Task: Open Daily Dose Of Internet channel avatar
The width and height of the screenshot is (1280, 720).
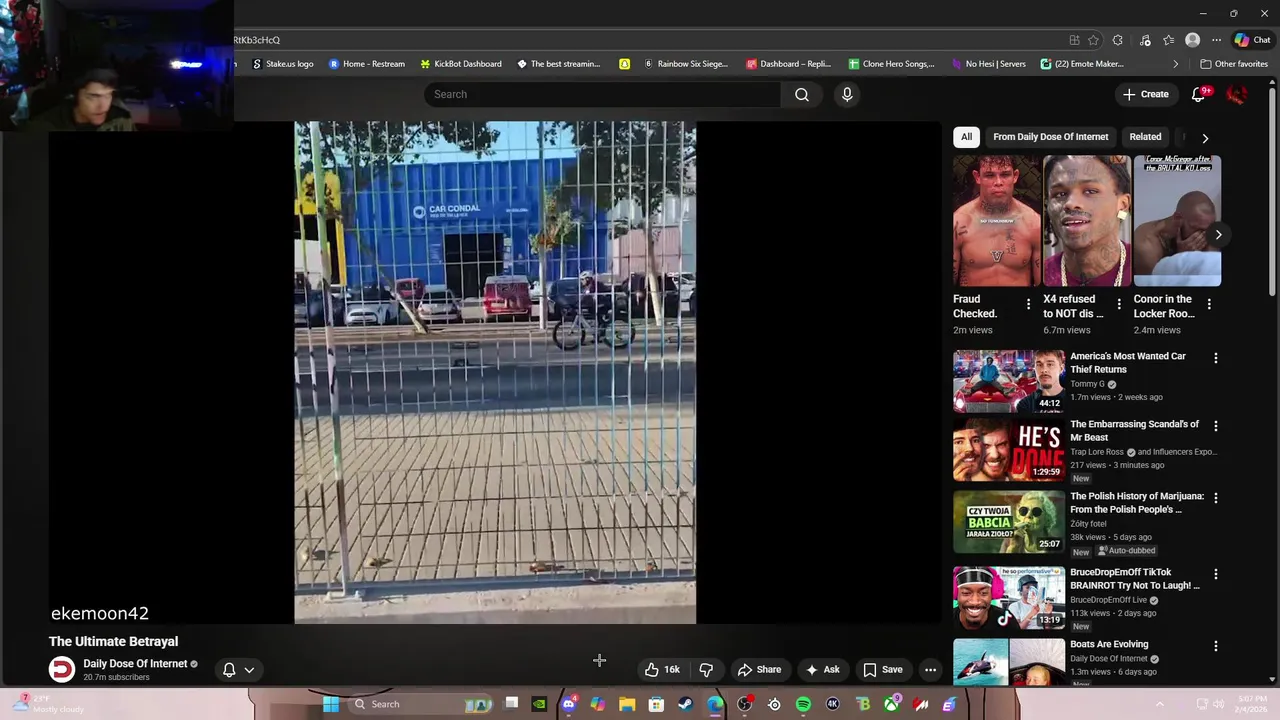Action: pos(62,669)
